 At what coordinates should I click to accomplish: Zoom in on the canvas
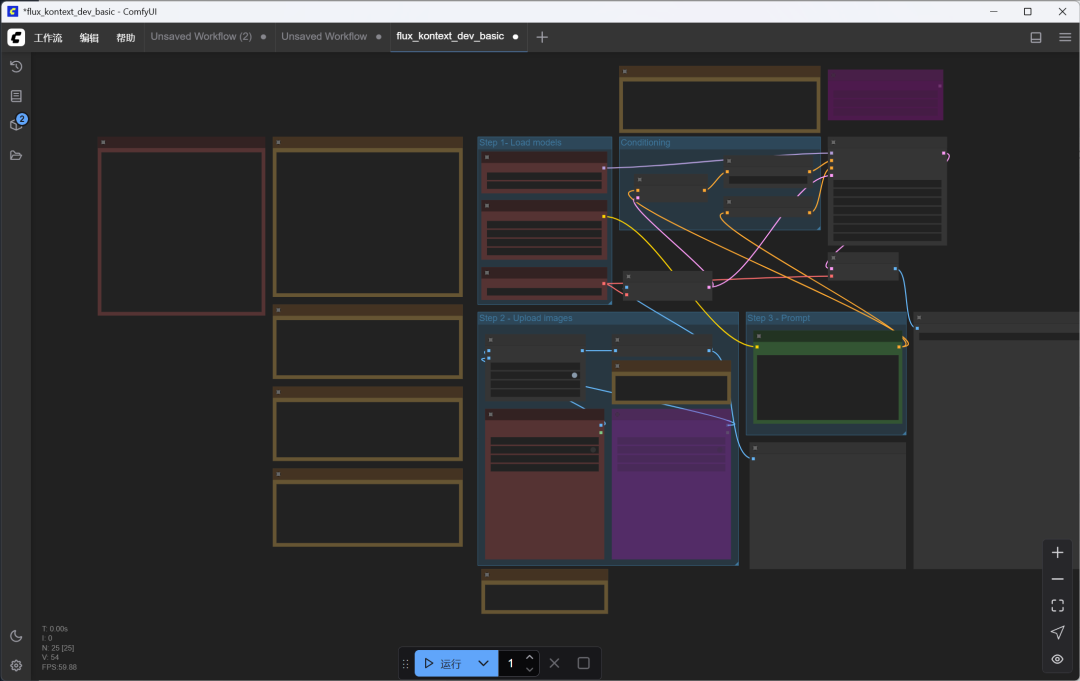pyautogui.click(x=1058, y=552)
